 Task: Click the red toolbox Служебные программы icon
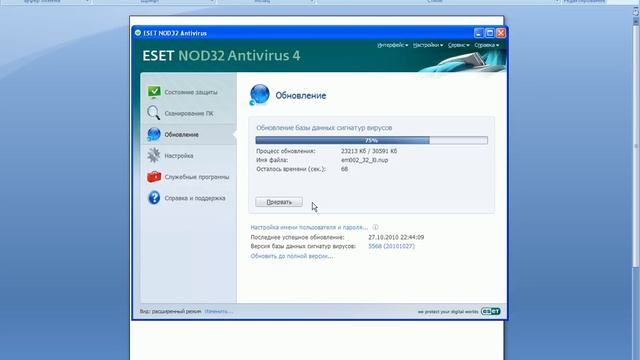[x=154, y=177]
